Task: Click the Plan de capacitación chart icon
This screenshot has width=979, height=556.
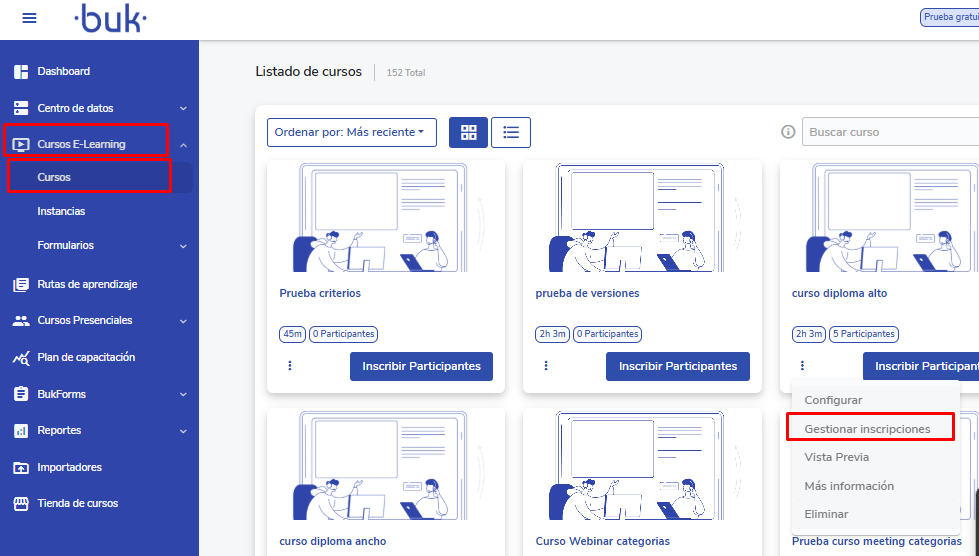Action: pyautogui.click(x=21, y=358)
